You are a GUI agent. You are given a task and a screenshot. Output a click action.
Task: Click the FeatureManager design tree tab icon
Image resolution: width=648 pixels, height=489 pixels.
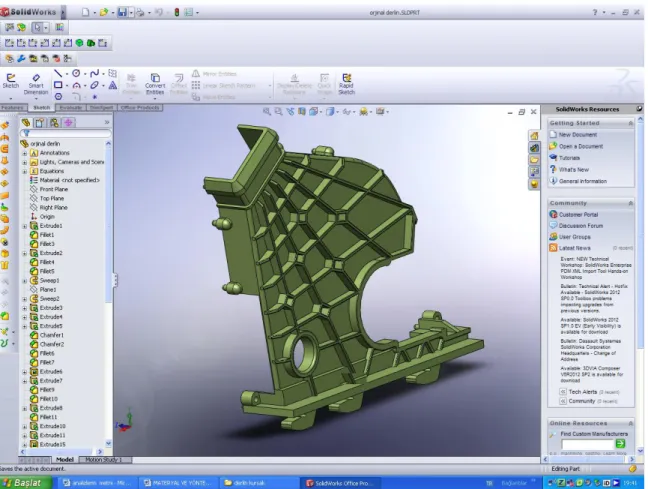point(26,122)
